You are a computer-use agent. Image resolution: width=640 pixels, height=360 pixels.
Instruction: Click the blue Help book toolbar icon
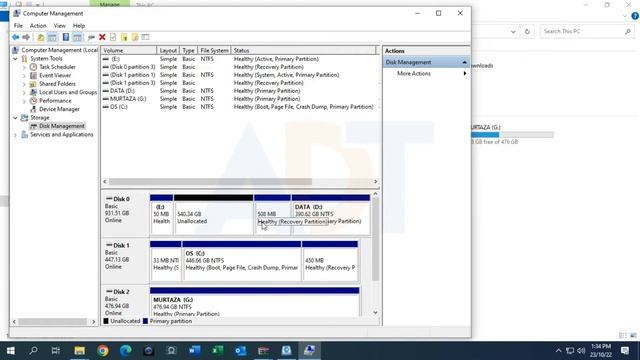pos(66,37)
